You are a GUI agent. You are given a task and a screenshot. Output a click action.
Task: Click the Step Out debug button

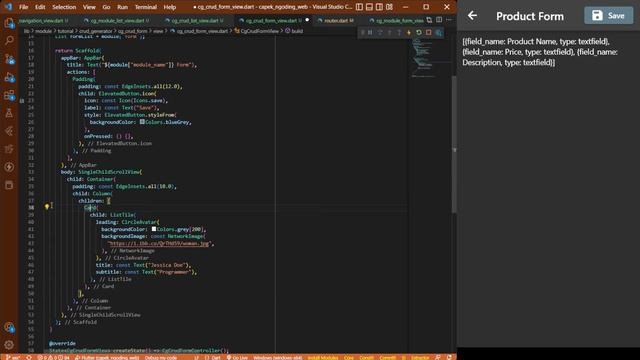click(x=399, y=32)
